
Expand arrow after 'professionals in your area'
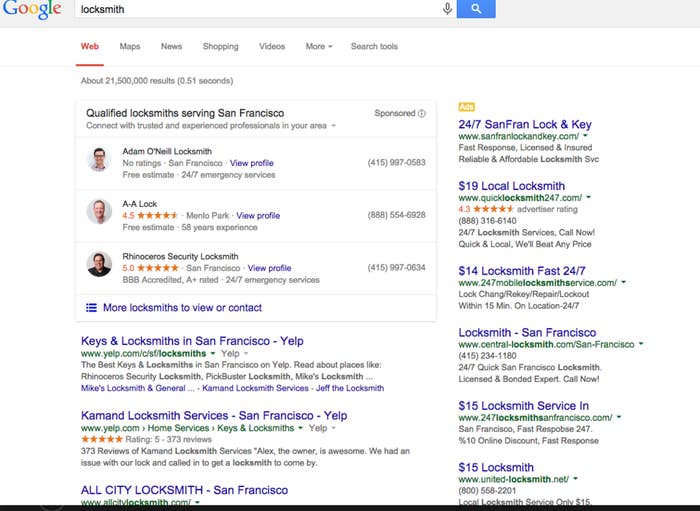[333, 126]
